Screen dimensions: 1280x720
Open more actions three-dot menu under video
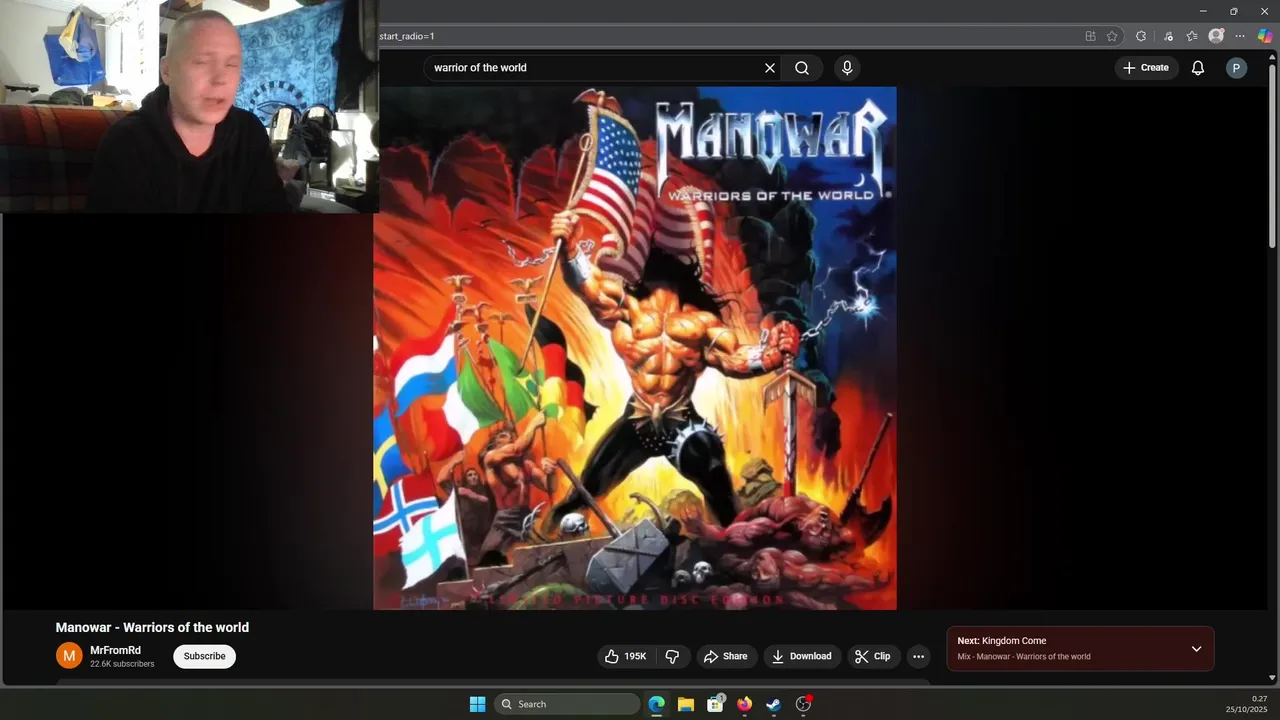pyautogui.click(x=918, y=656)
